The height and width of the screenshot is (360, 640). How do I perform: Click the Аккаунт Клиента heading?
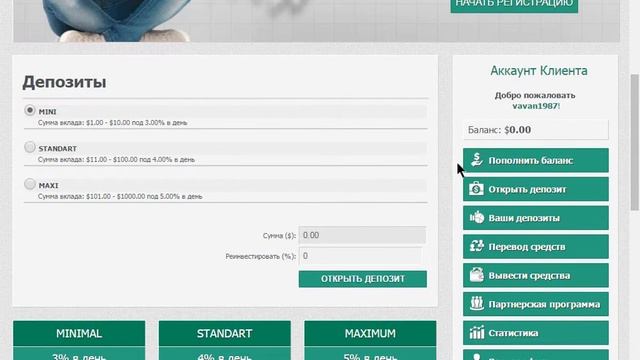point(539,71)
